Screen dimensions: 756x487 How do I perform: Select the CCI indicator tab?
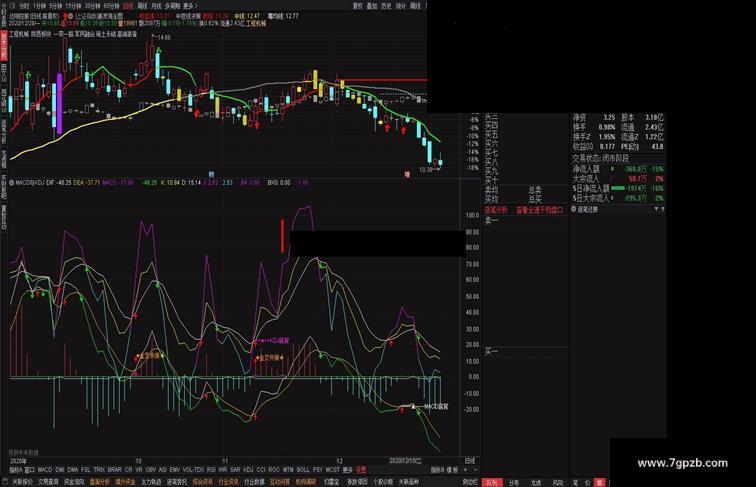(x=261, y=470)
